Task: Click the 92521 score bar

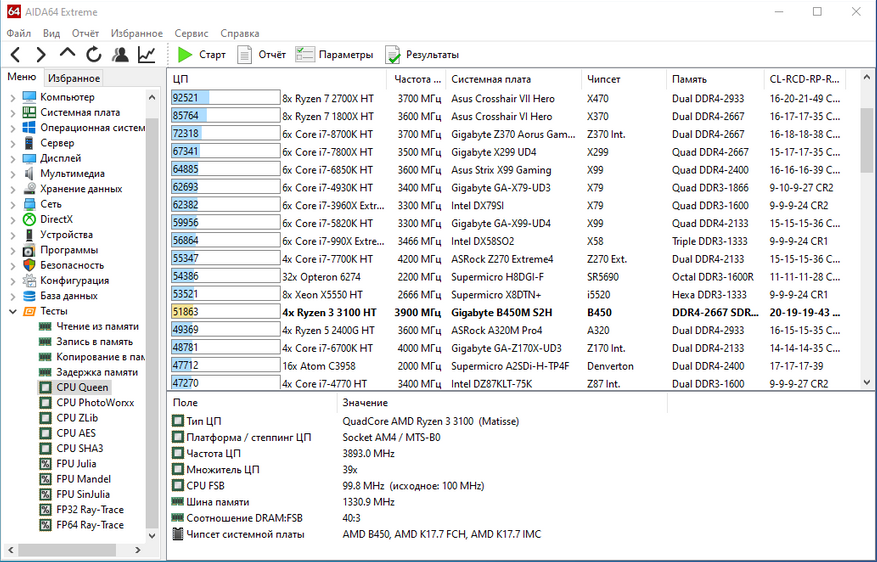Action: 225,98
